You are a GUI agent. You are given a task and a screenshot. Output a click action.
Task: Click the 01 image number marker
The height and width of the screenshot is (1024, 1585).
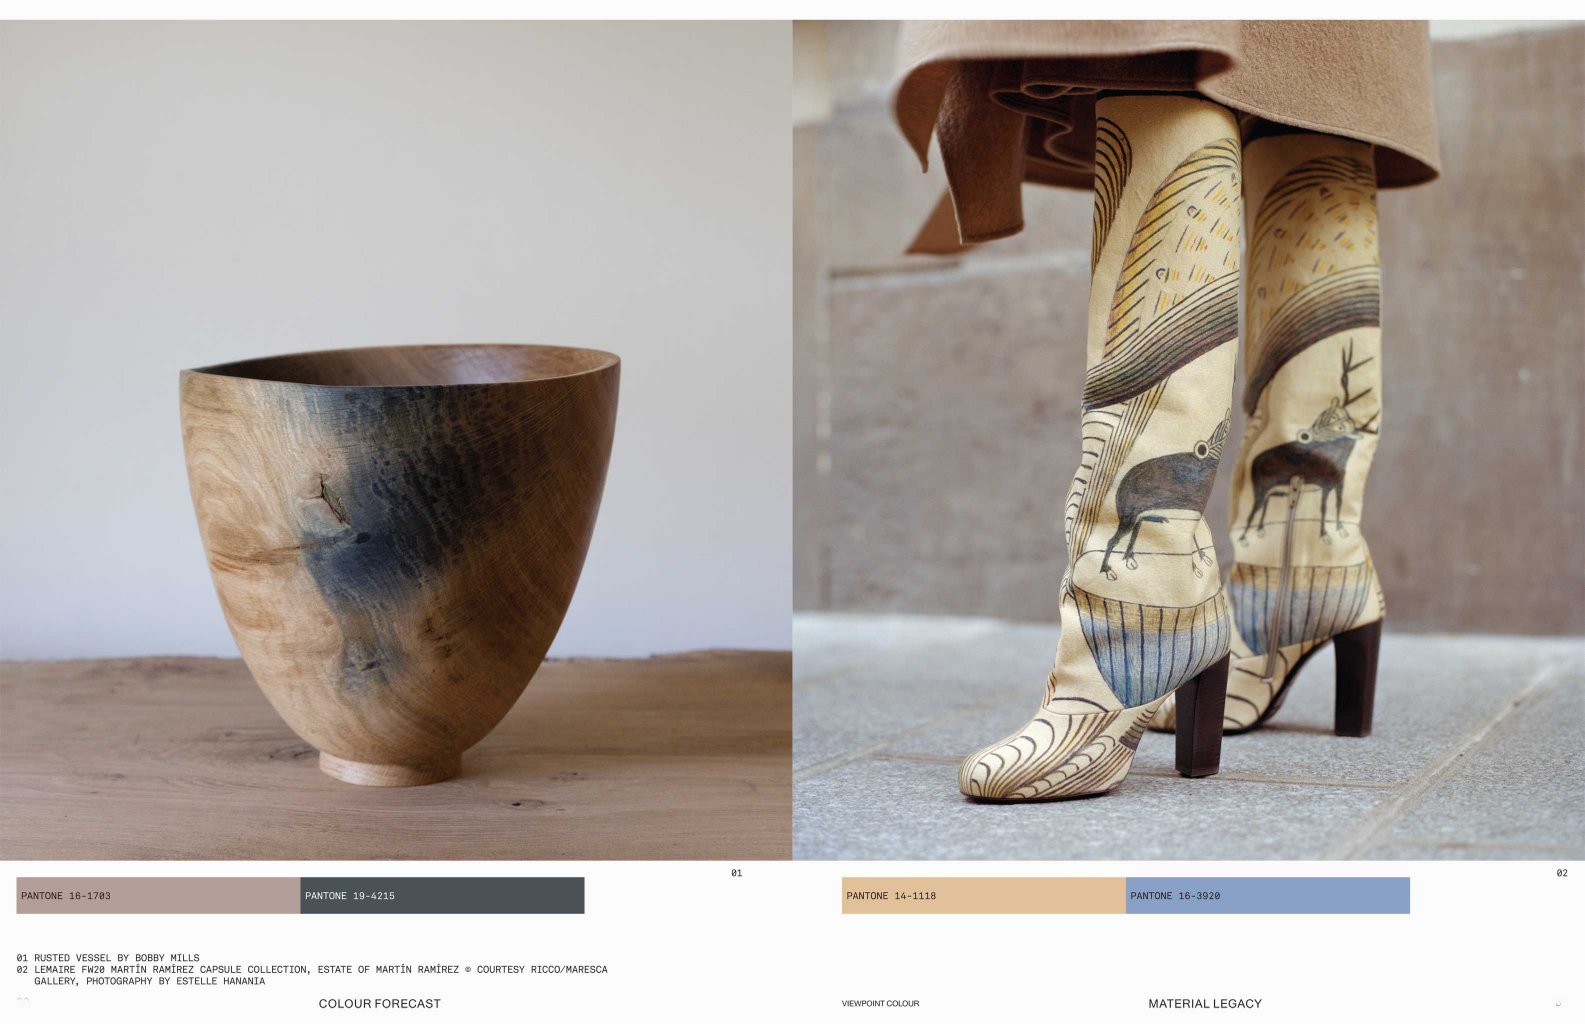pyautogui.click(x=736, y=873)
